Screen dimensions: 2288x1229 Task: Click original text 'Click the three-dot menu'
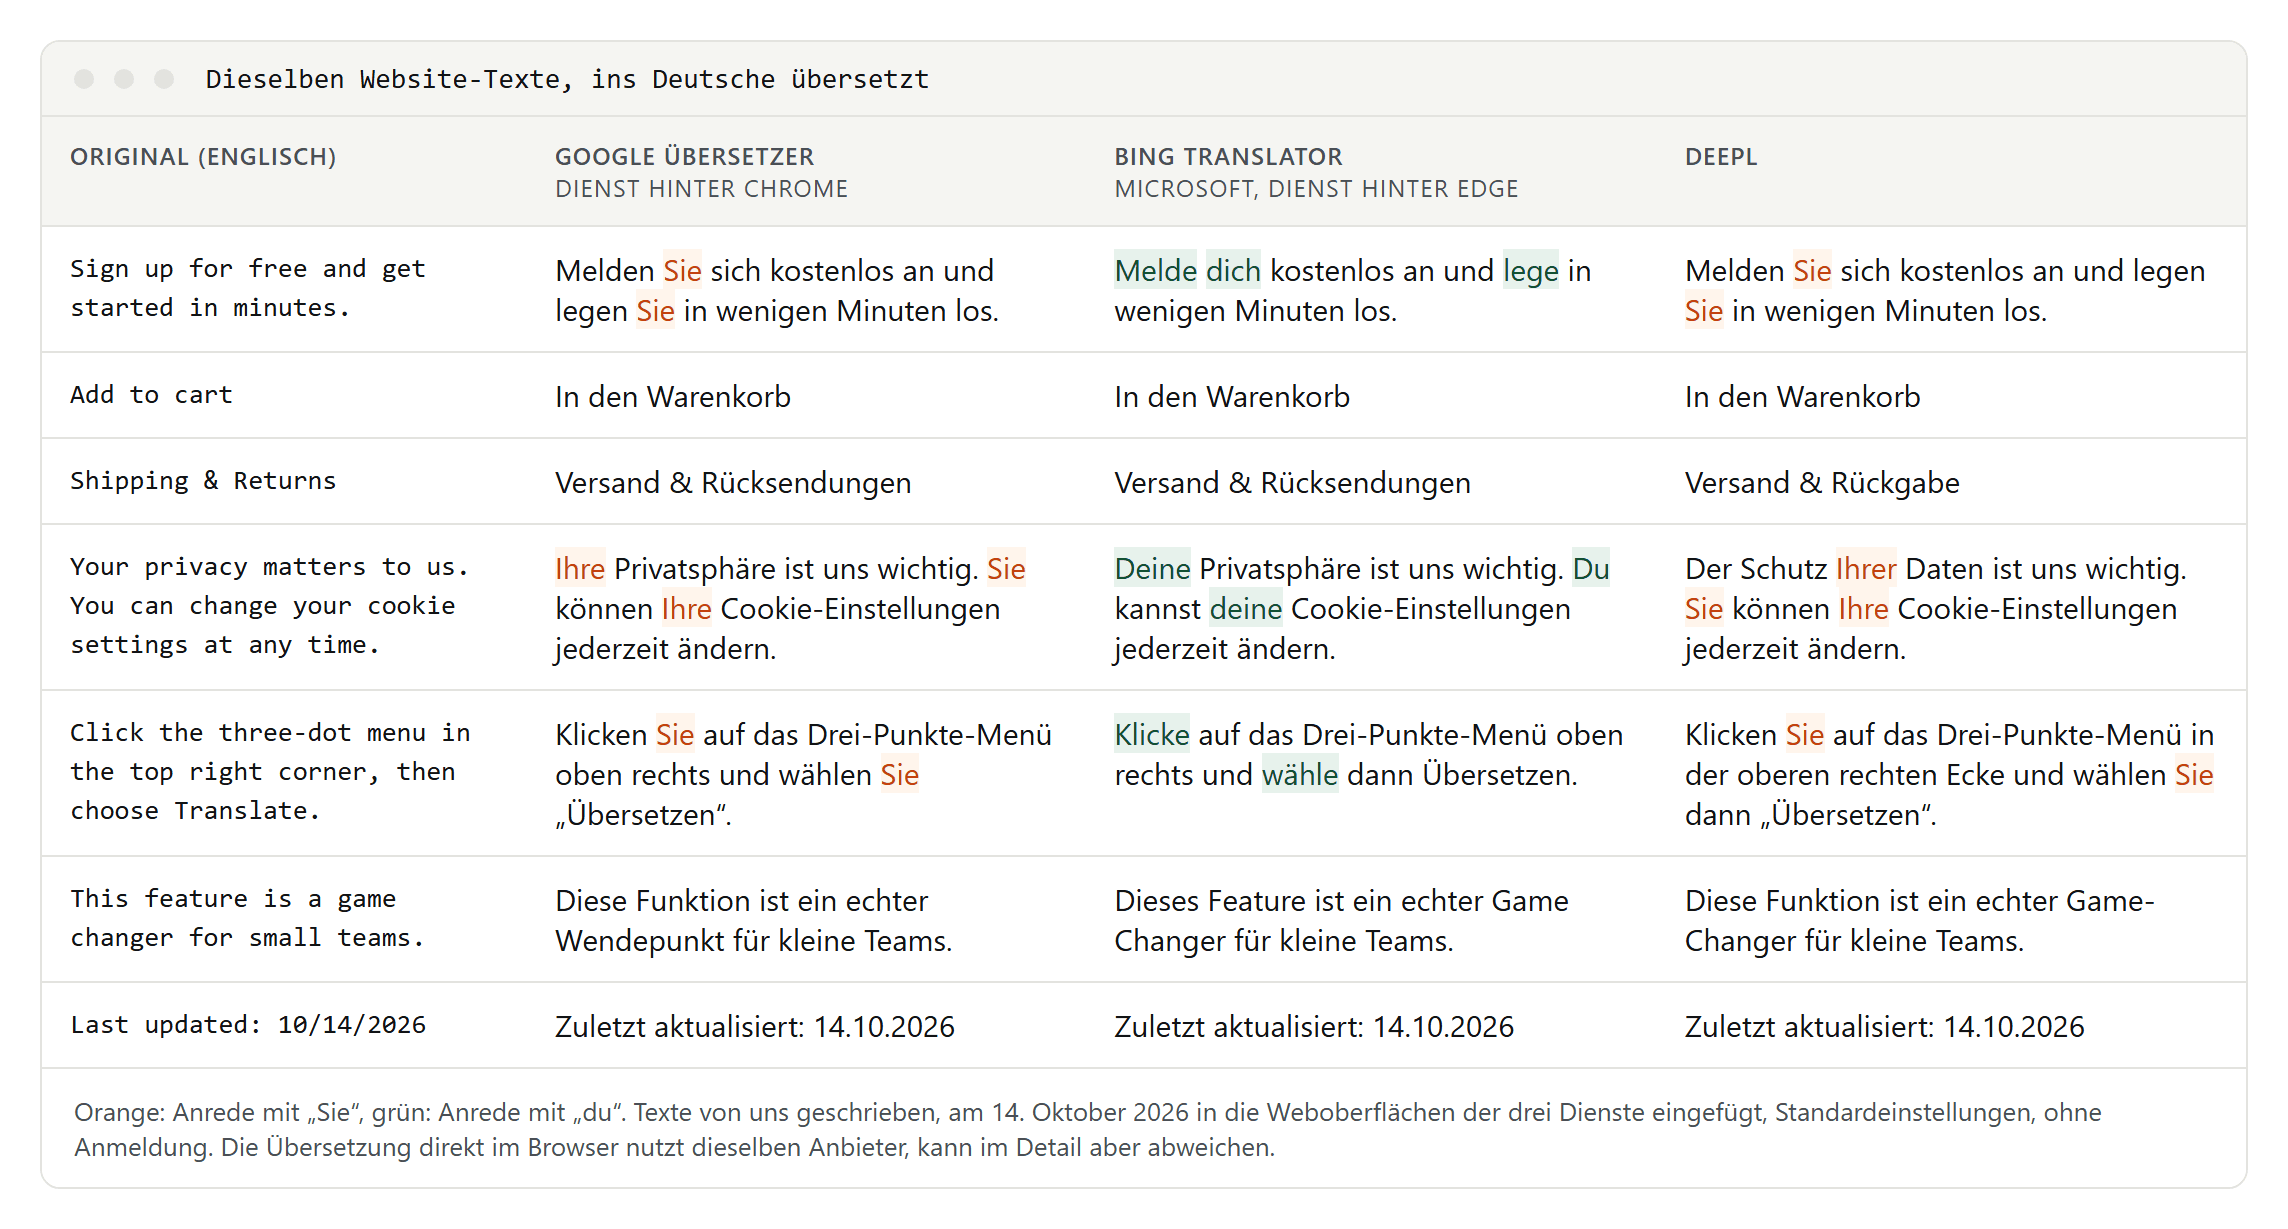270,771
